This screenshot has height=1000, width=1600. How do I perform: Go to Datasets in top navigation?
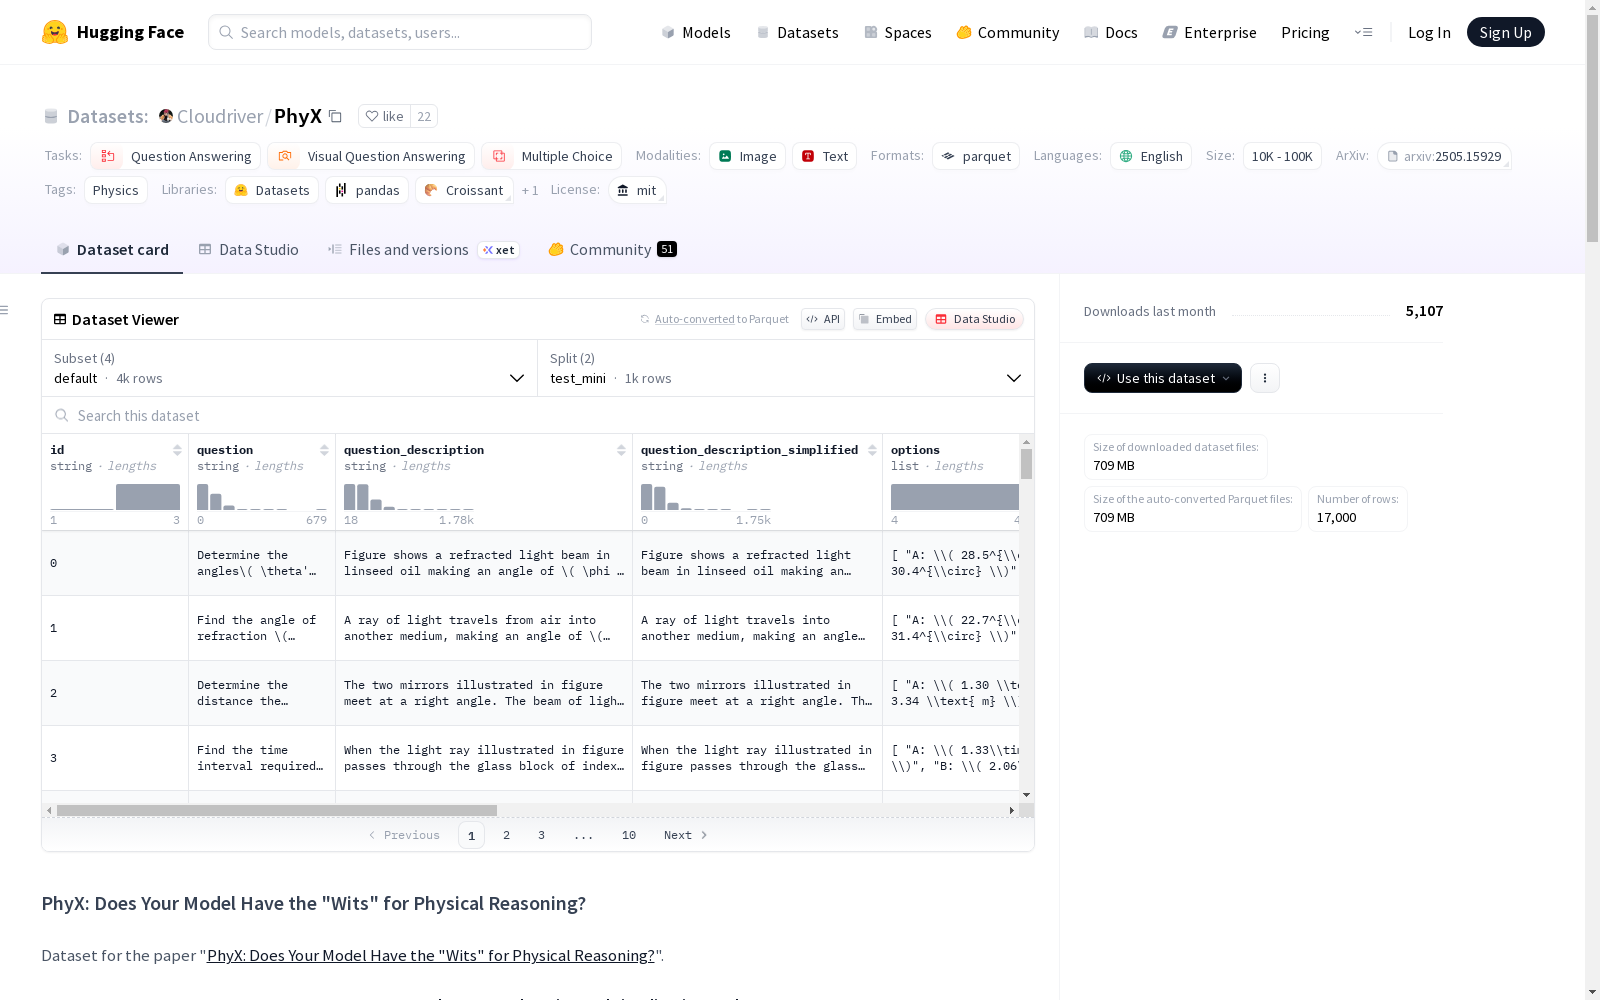click(797, 32)
